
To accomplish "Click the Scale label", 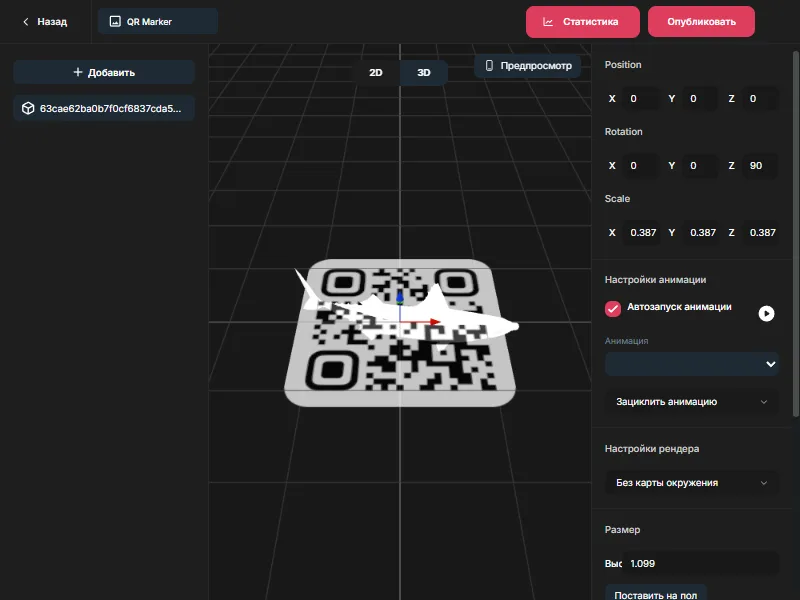I will (617, 198).
